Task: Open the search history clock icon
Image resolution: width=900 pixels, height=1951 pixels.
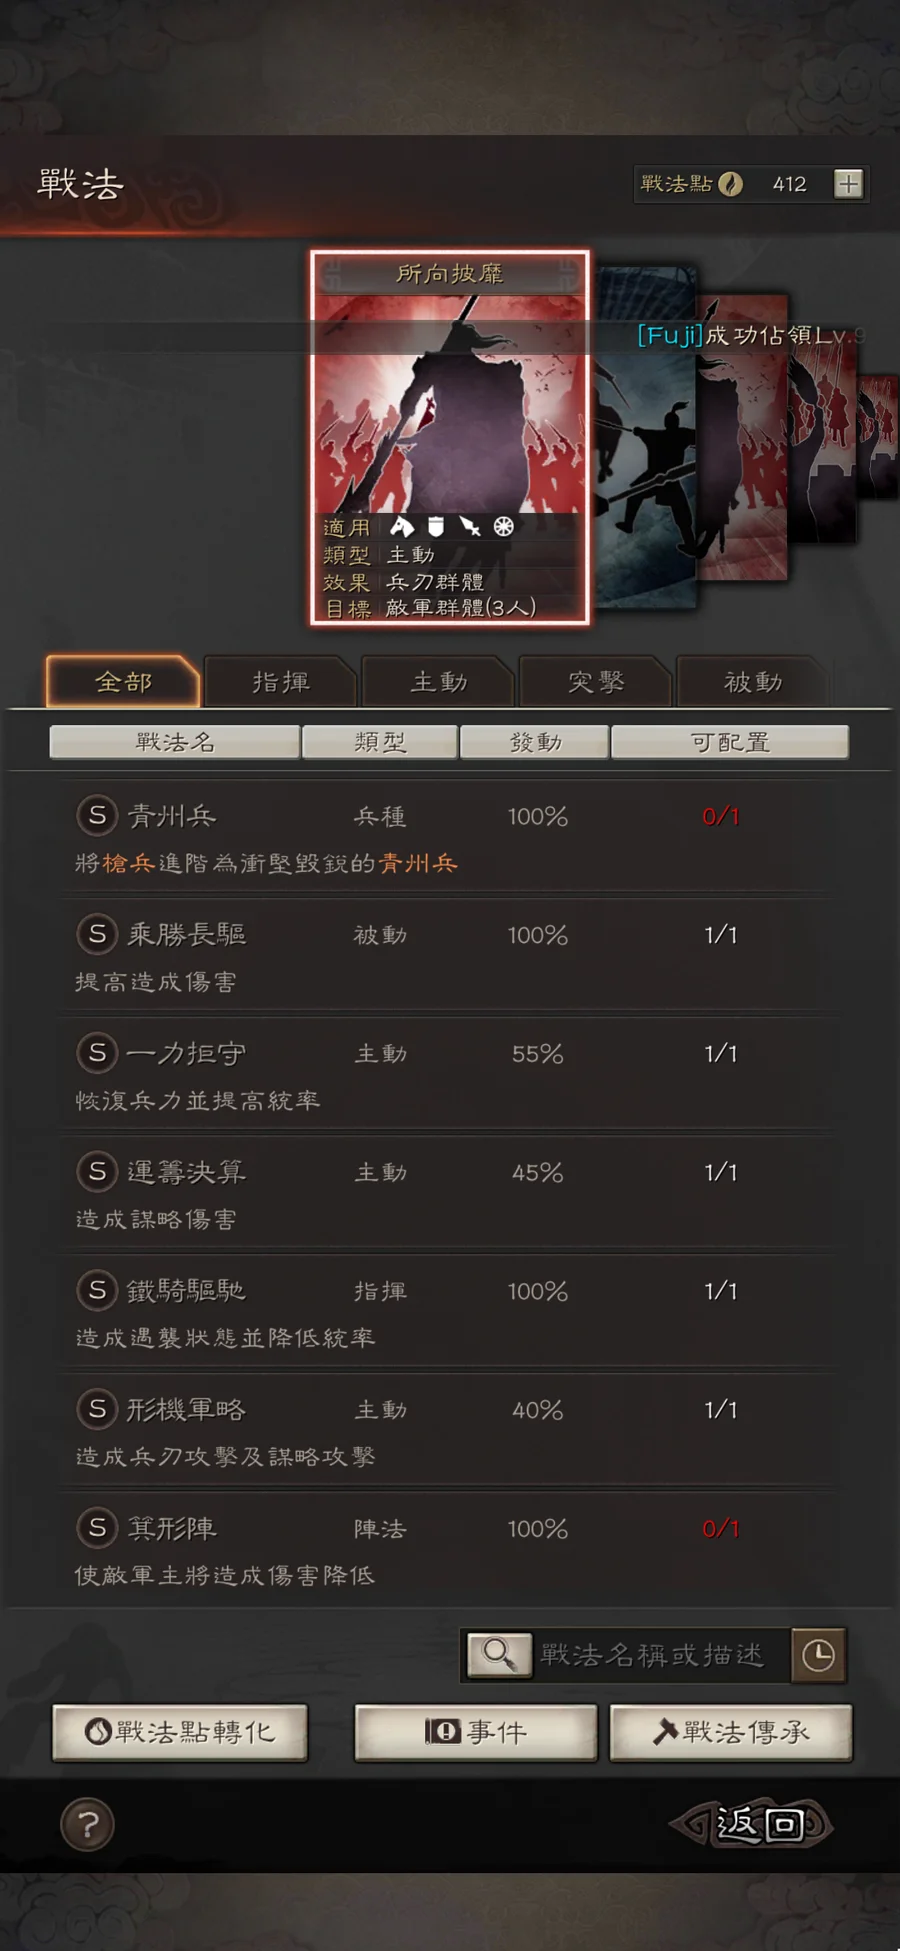Action: pyautogui.click(x=818, y=1655)
